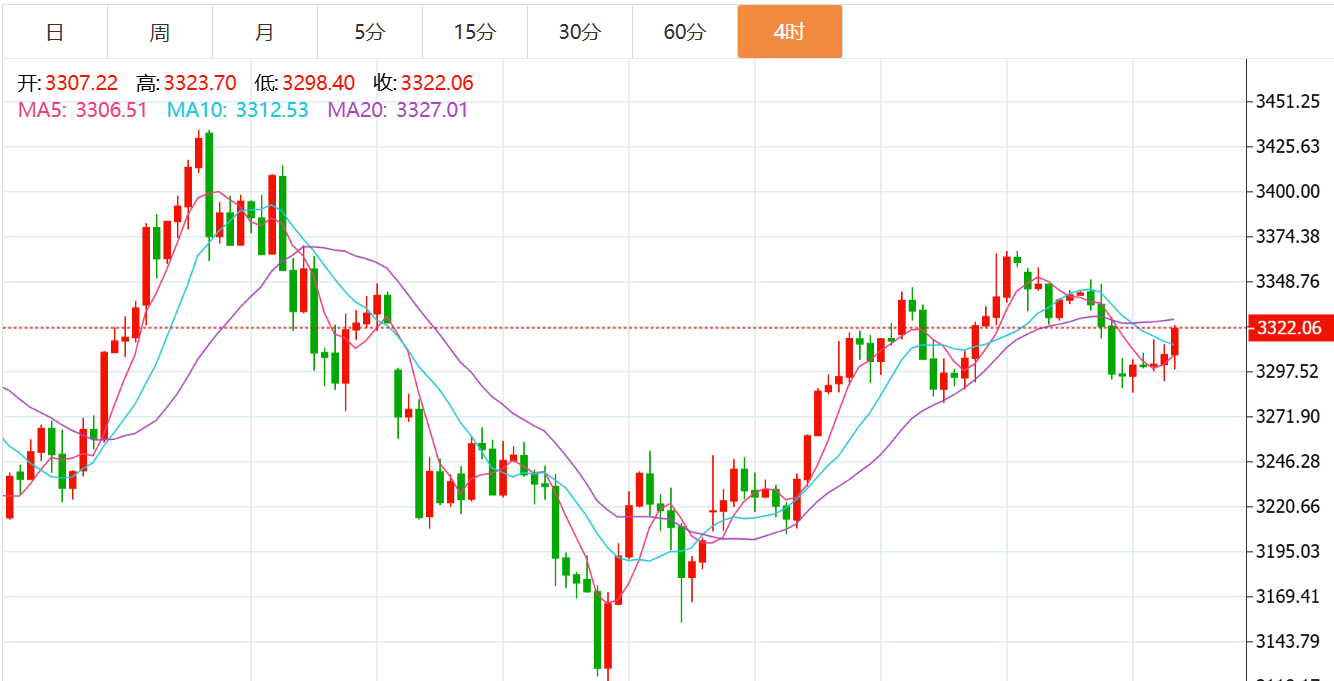Click the 3195.03 price axis label
The image size is (1334, 681).
click(1289, 552)
